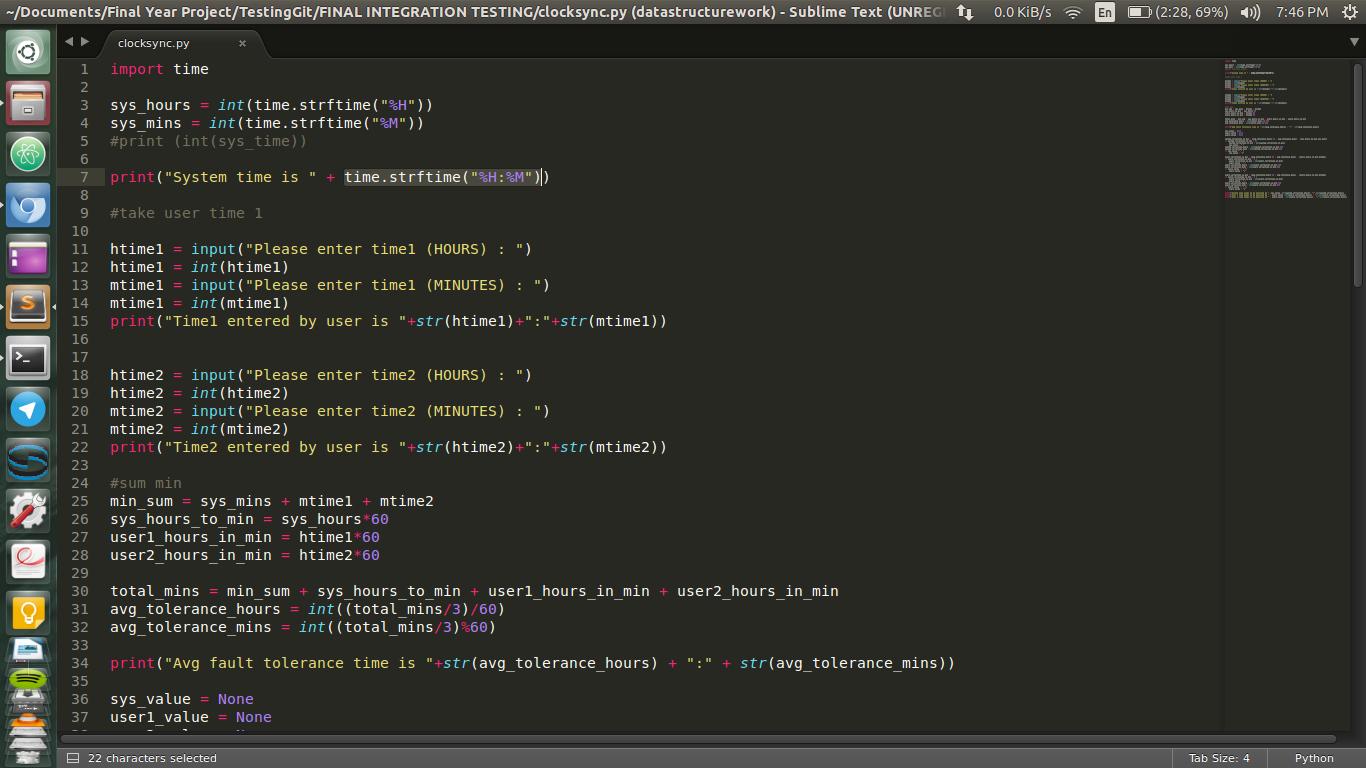Open the Ubuntu Dash from the launcher
Screen dimensions: 1366x768
tap(28, 51)
